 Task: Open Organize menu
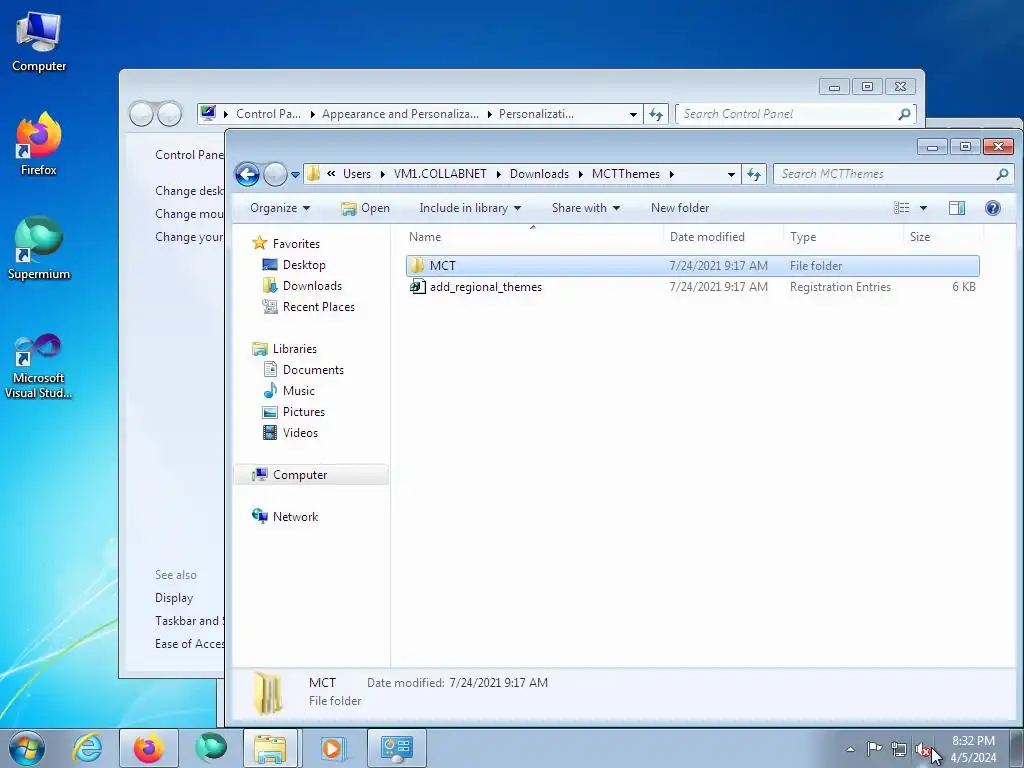click(x=280, y=208)
